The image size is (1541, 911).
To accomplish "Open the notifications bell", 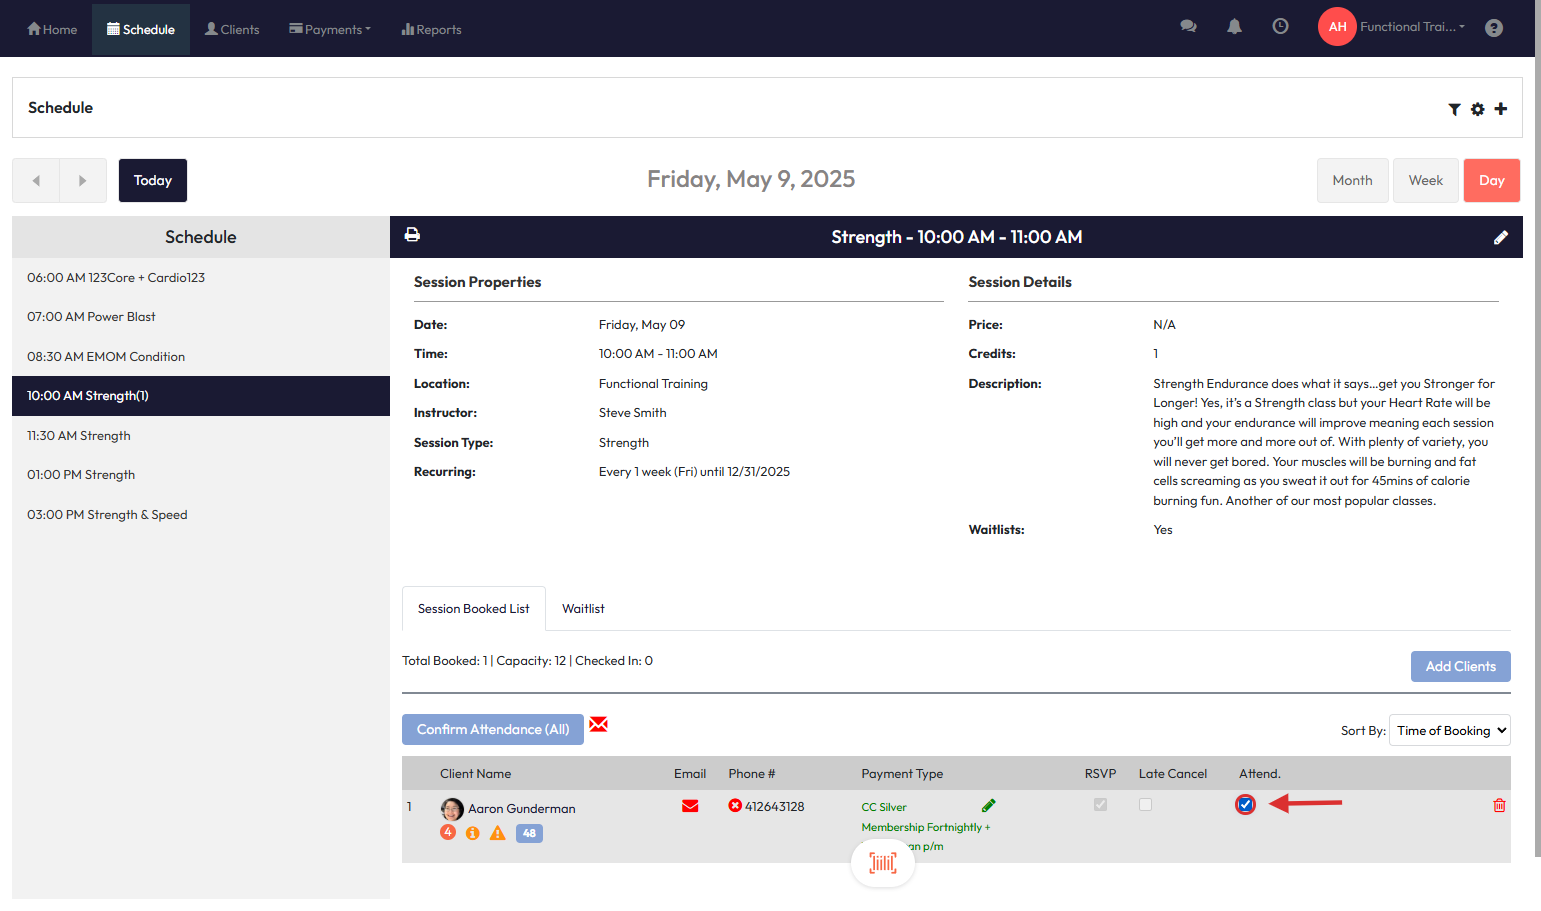I will 1234,27.
